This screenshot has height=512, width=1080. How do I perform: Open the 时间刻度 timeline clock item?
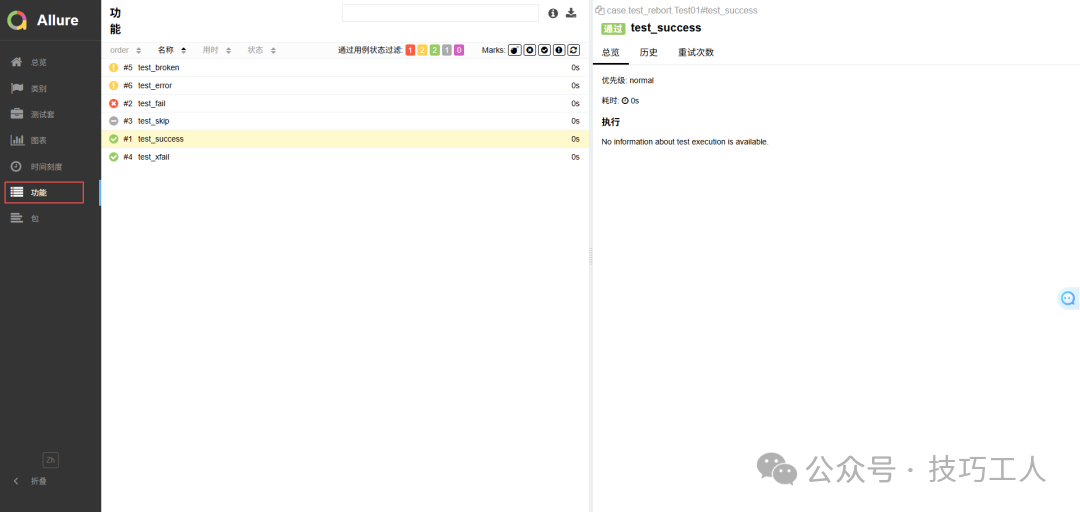[50, 167]
